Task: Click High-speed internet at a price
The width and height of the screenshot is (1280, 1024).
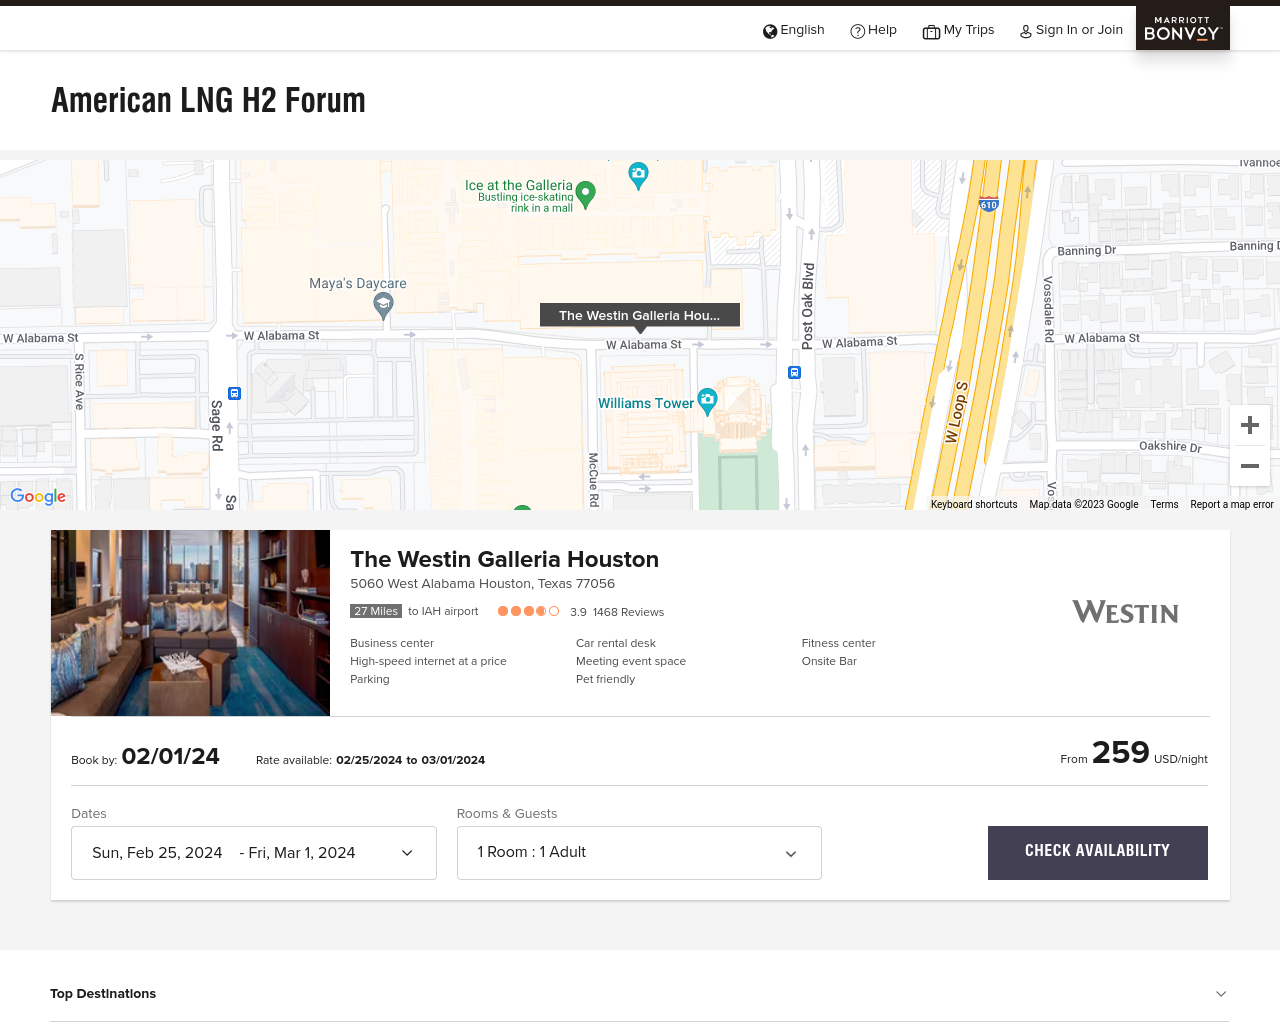Action: pos(428,661)
